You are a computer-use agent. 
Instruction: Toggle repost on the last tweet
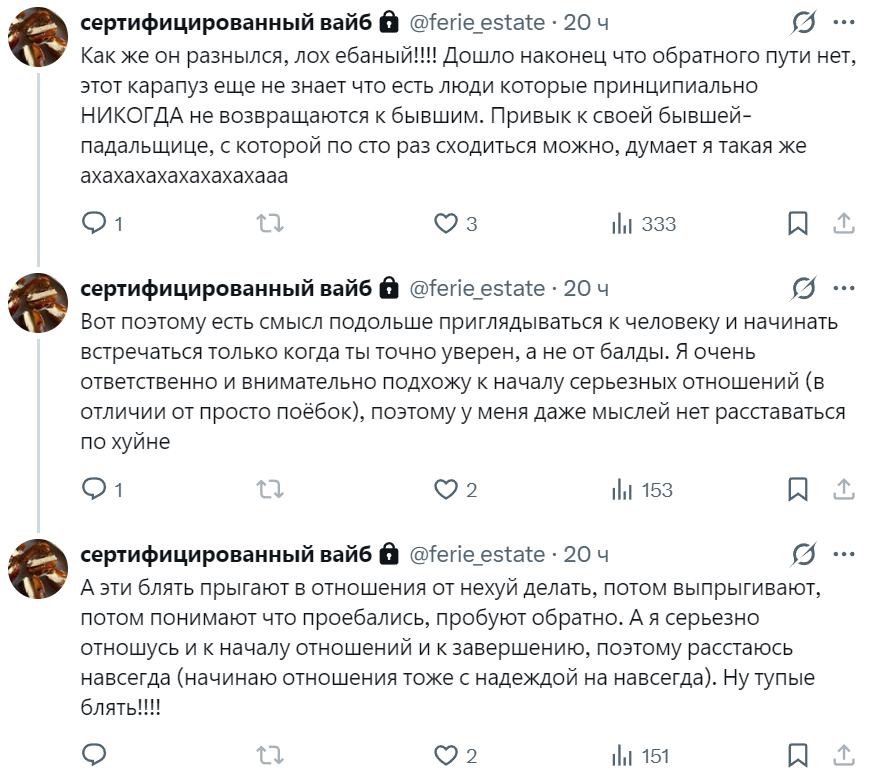pyautogui.click(x=270, y=756)
